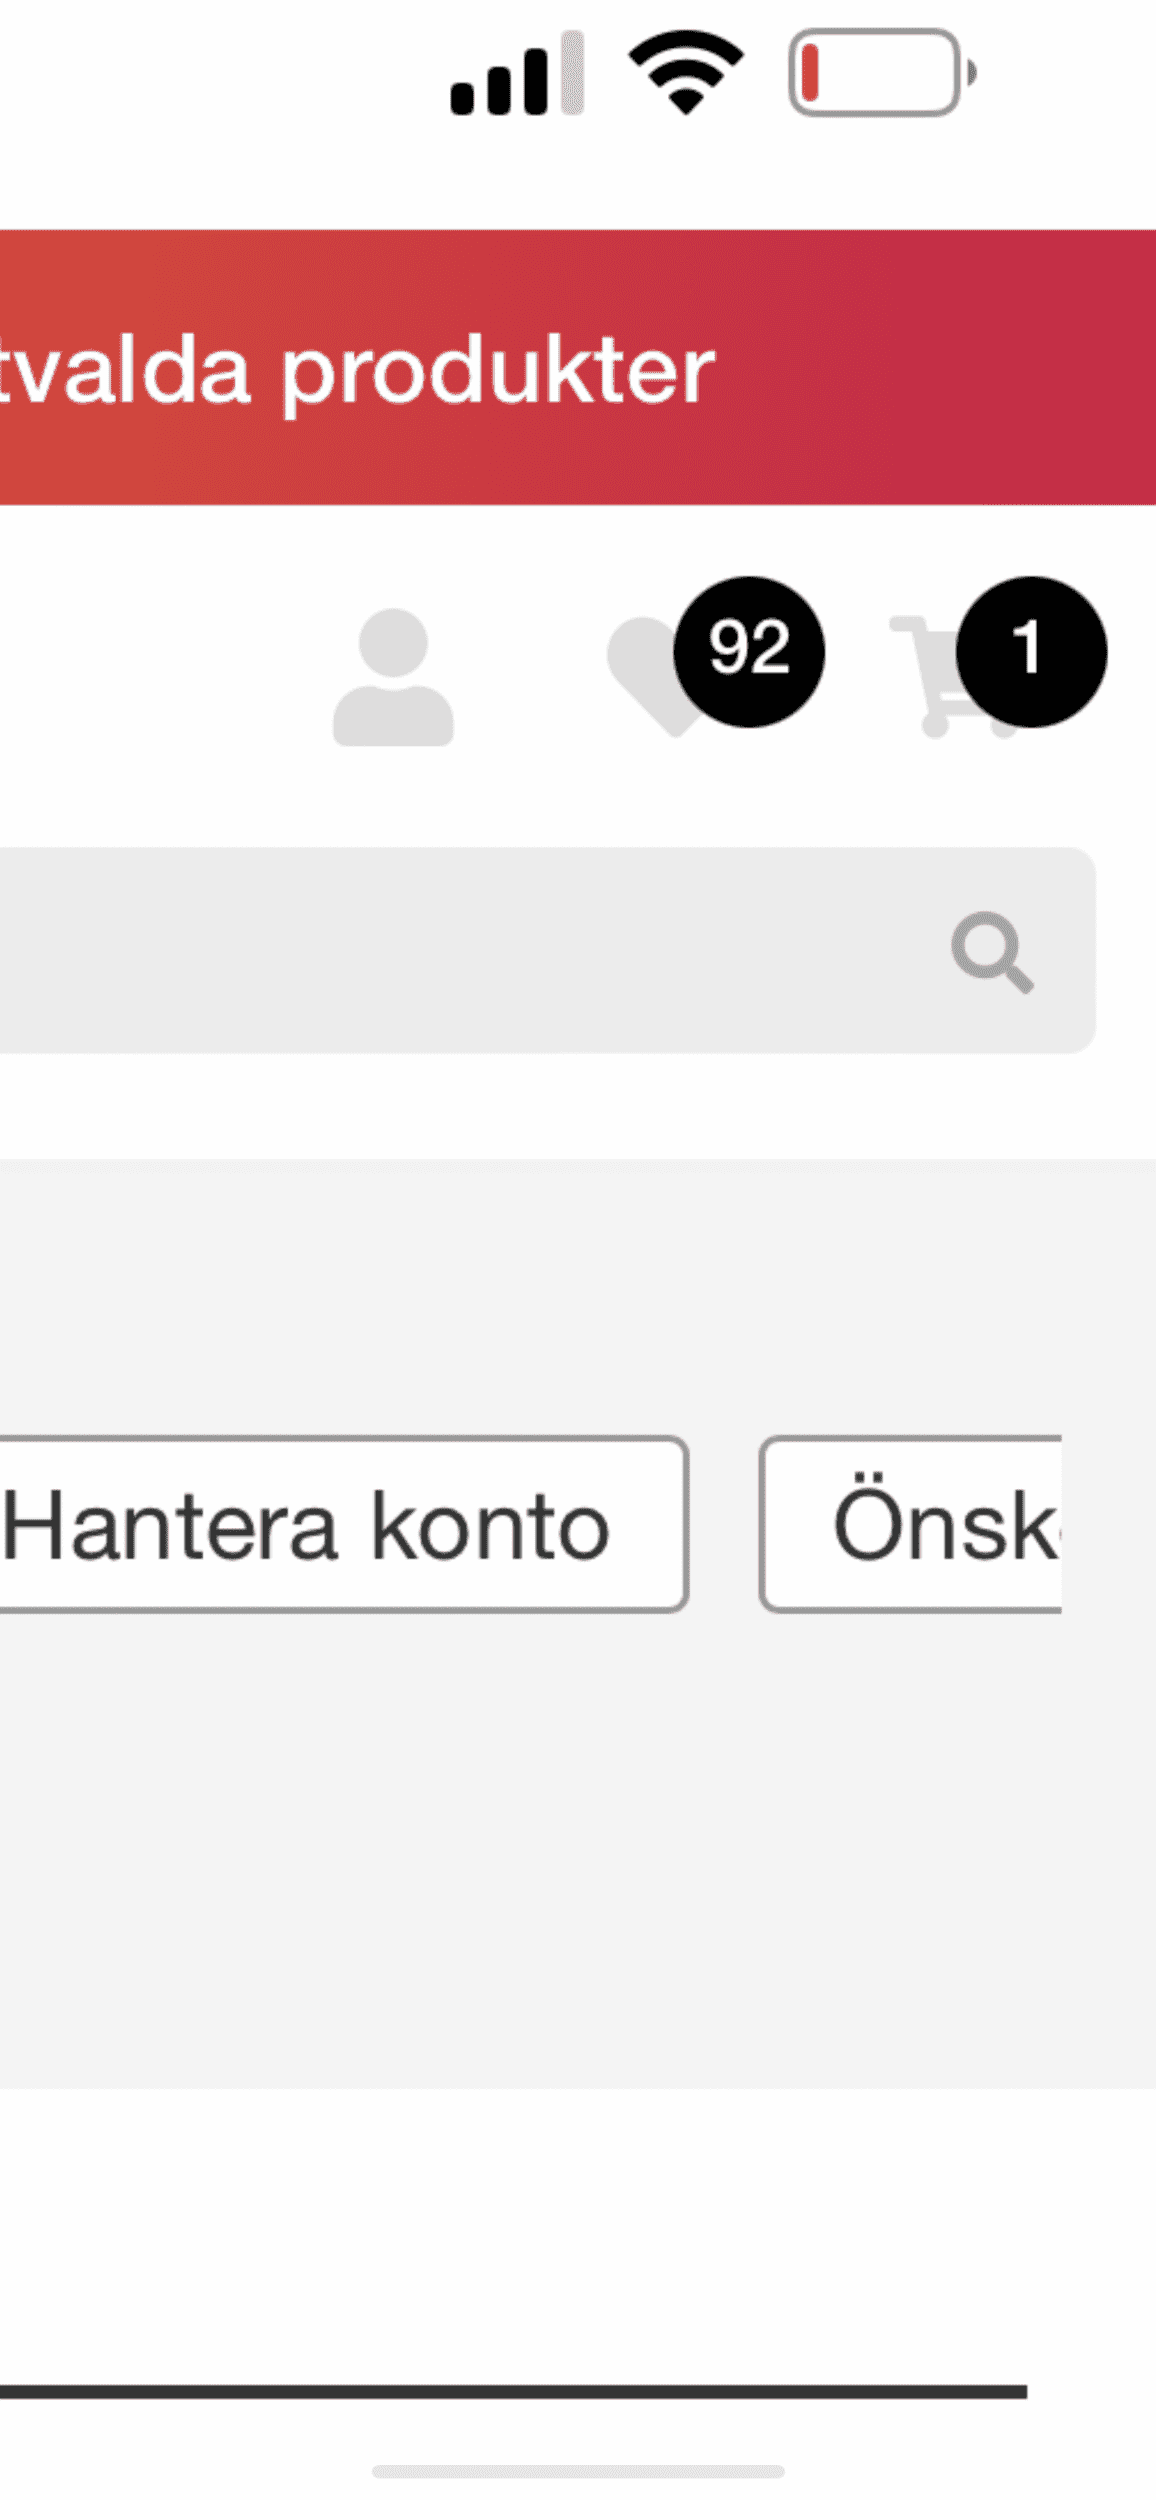
Task: Click the black divider line near bottom
Action: pos(513,2391)
